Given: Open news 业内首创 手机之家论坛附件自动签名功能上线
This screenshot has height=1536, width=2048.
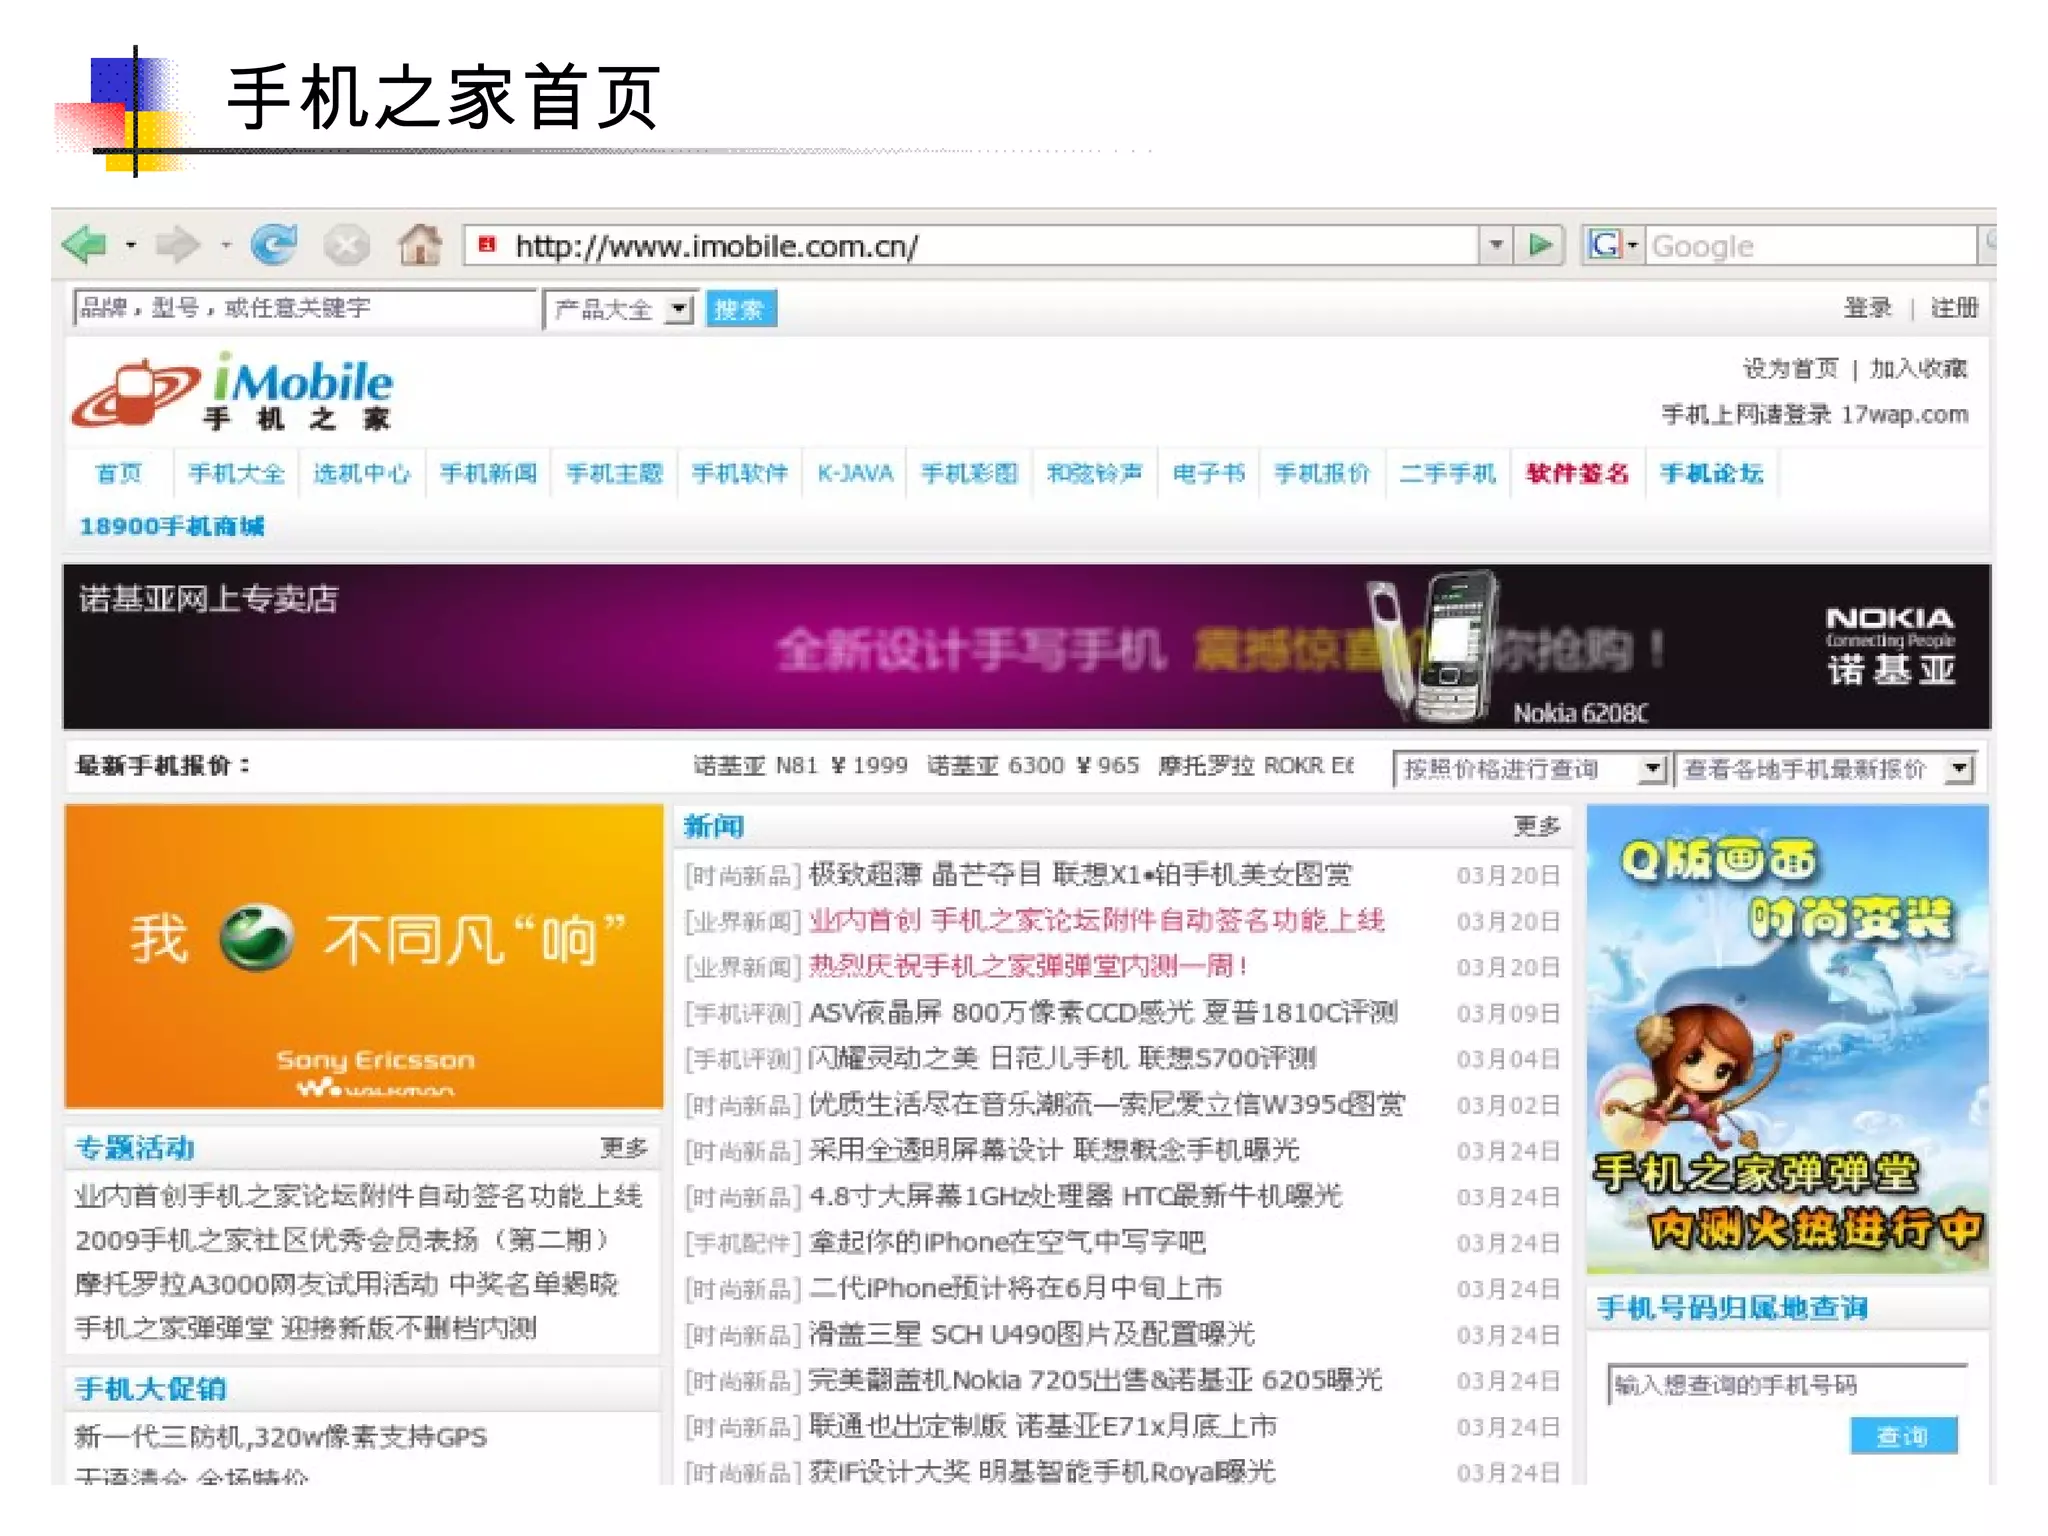Looking at the screenshot, I should click(1097, 920).
